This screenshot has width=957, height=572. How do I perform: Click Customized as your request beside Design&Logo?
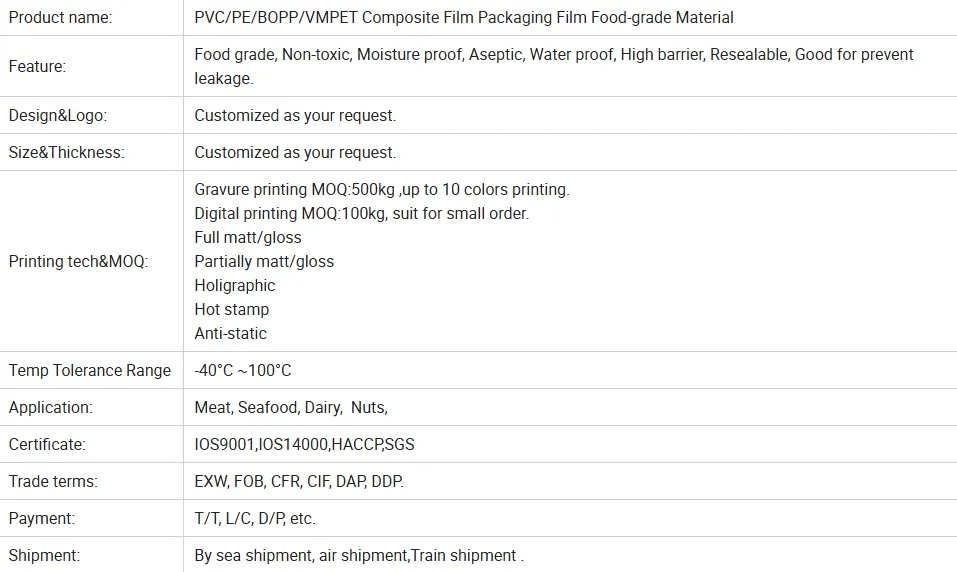(295, 115)
